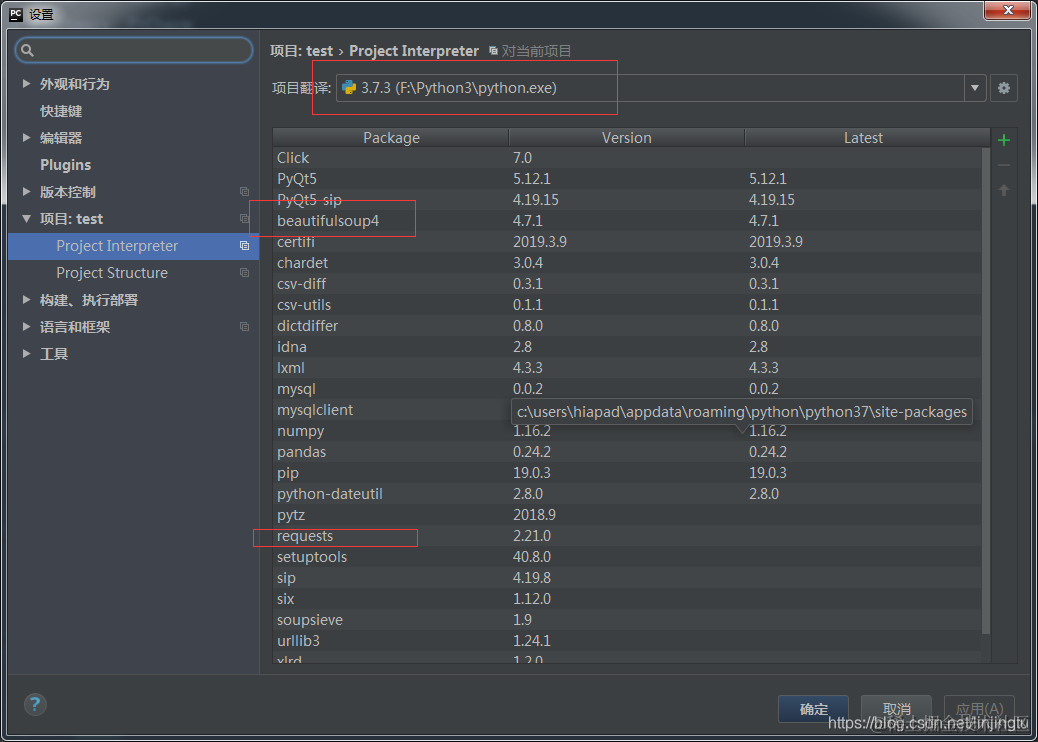The height and width of the screenshot is (742, 1038).
Task: Click the PyCharm logo in title bar
Action: [16, 14]
